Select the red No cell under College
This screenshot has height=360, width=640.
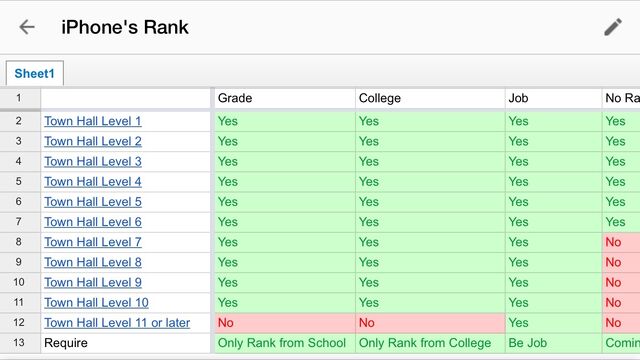430,323
